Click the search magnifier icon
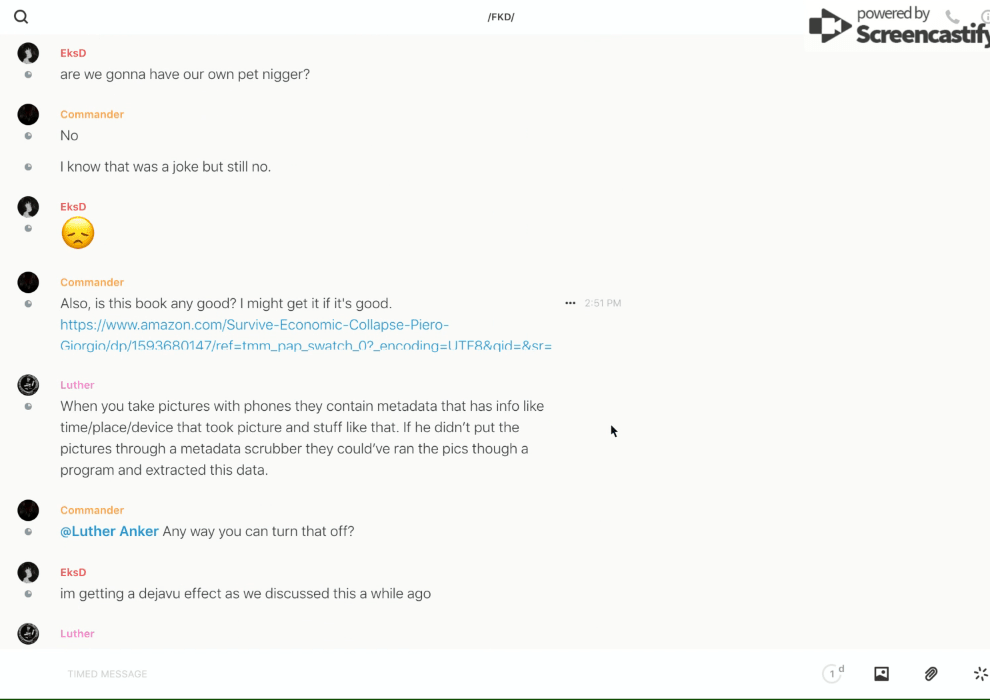990x700 pixels. (x=21, y=17)
